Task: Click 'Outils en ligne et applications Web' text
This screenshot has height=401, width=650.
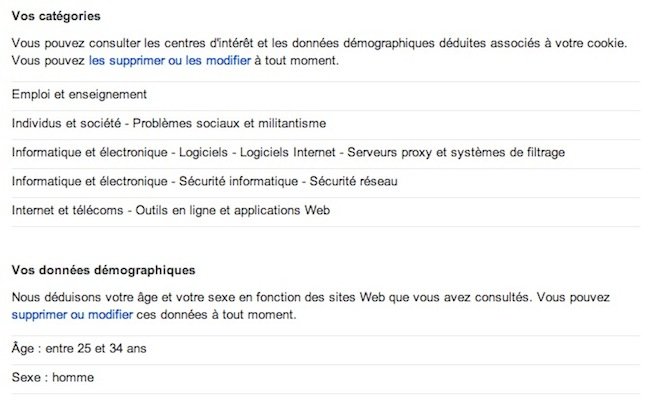Action: click(x=233, y=211)
